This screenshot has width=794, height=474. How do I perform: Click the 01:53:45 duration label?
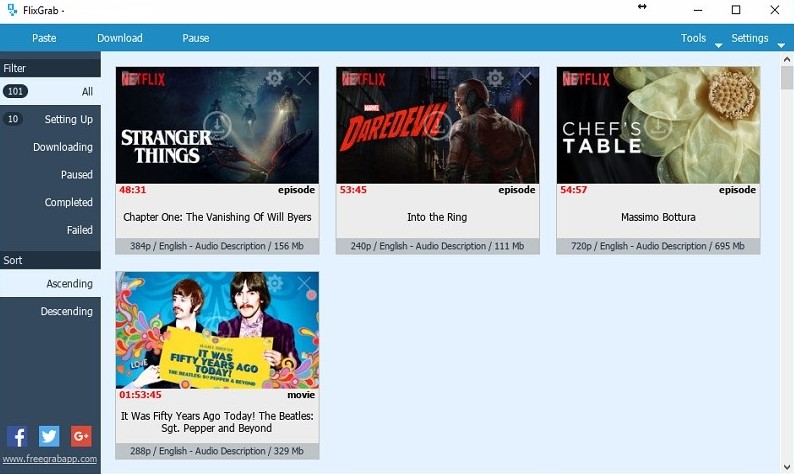(x=140, y=394)
